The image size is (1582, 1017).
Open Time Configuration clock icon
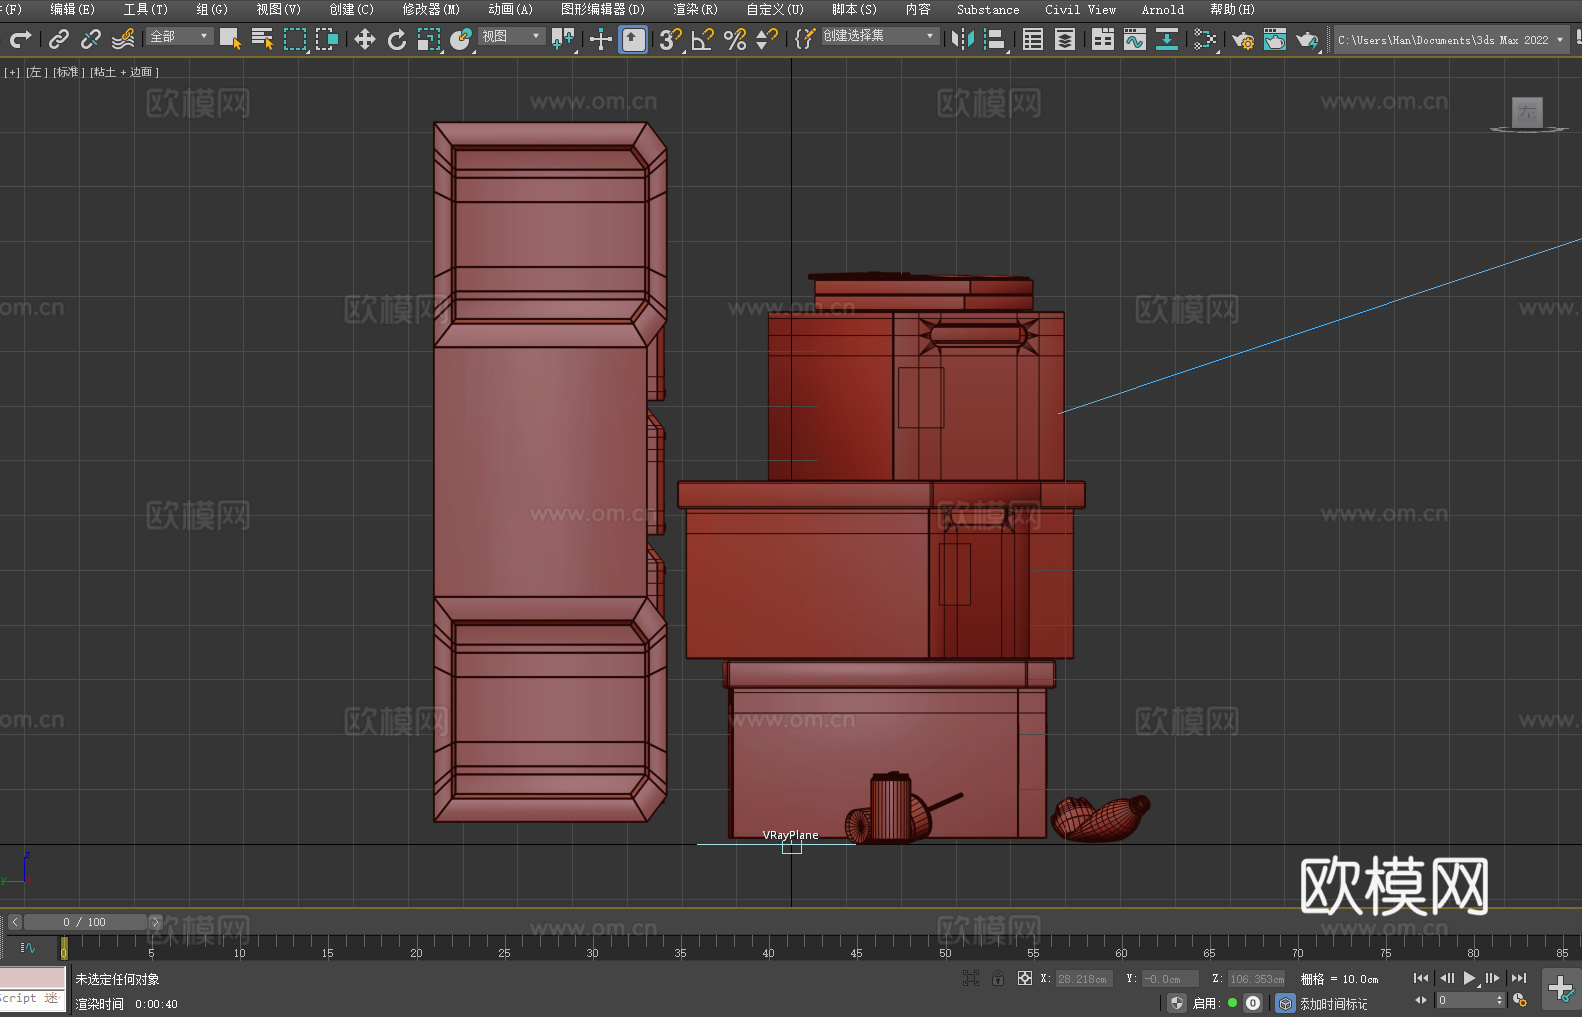[1520, 1000]
